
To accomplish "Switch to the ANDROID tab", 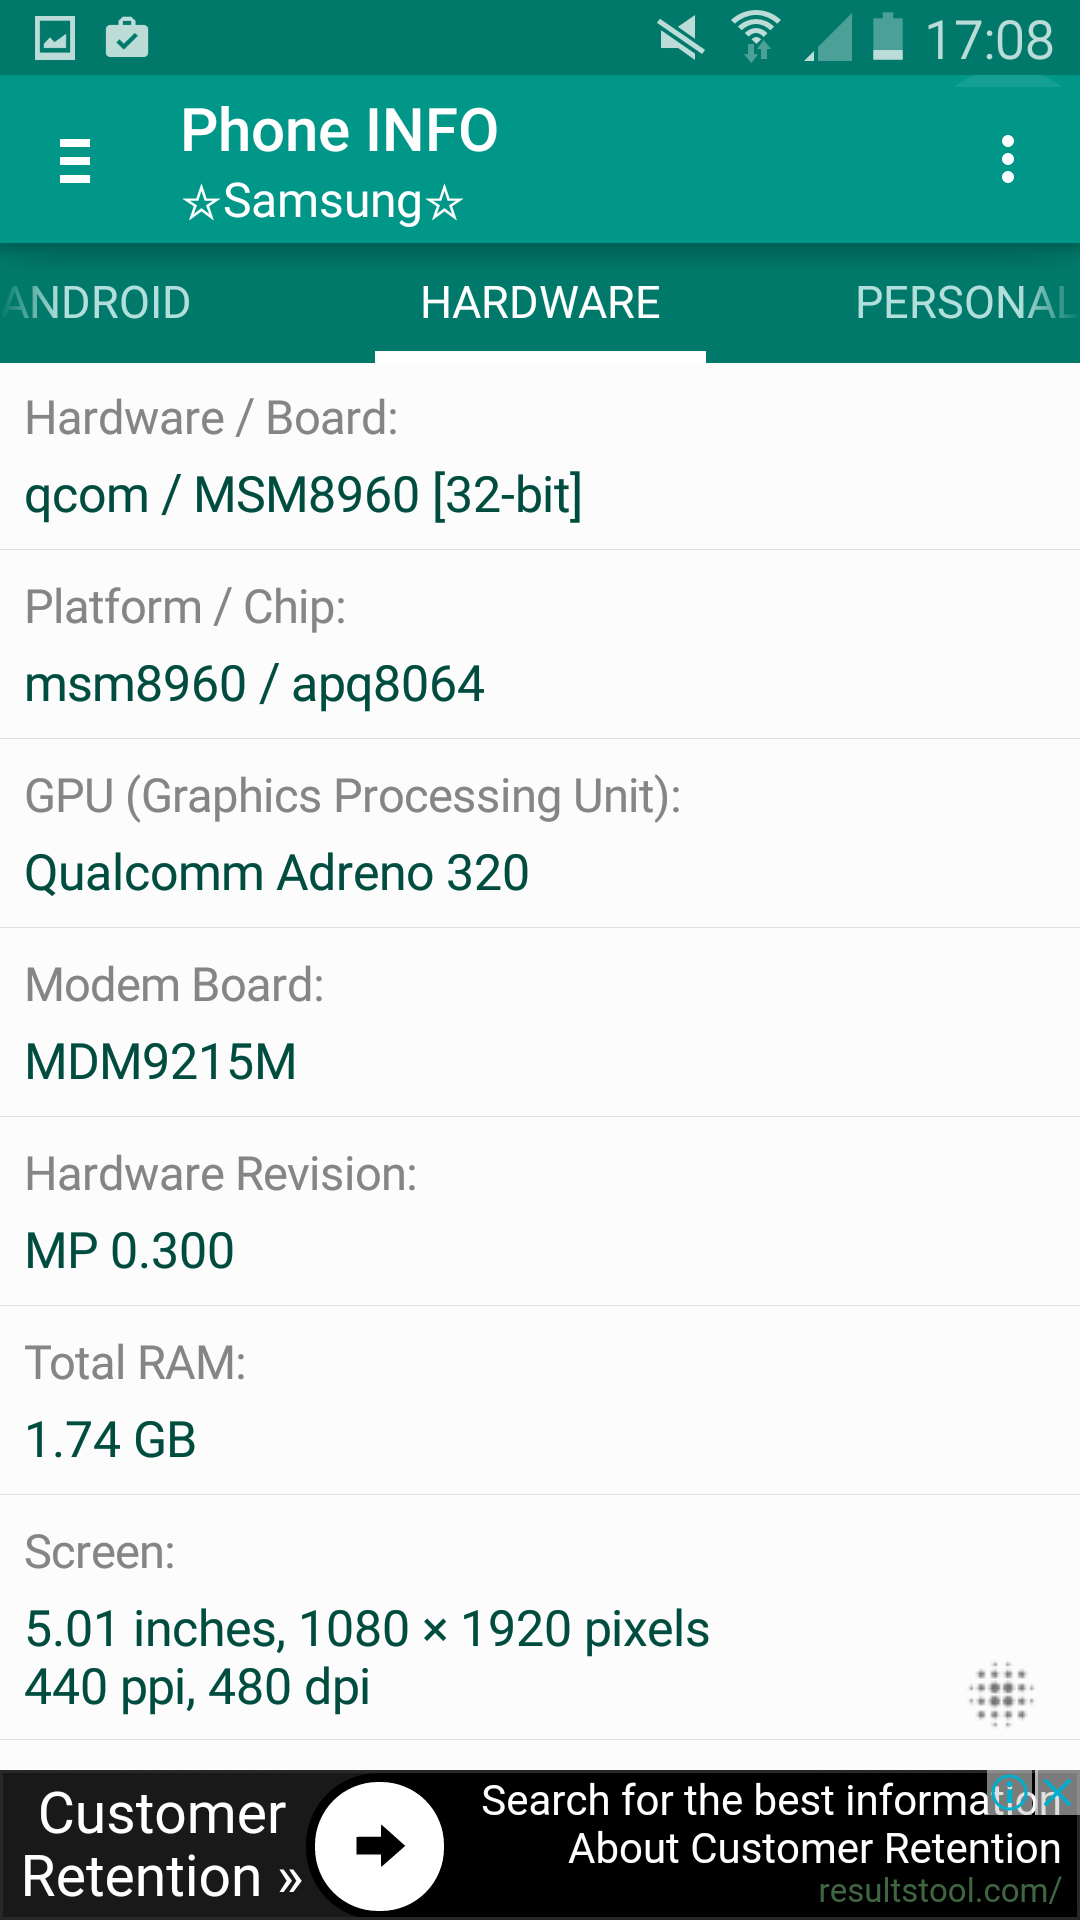I will [97, 303].
